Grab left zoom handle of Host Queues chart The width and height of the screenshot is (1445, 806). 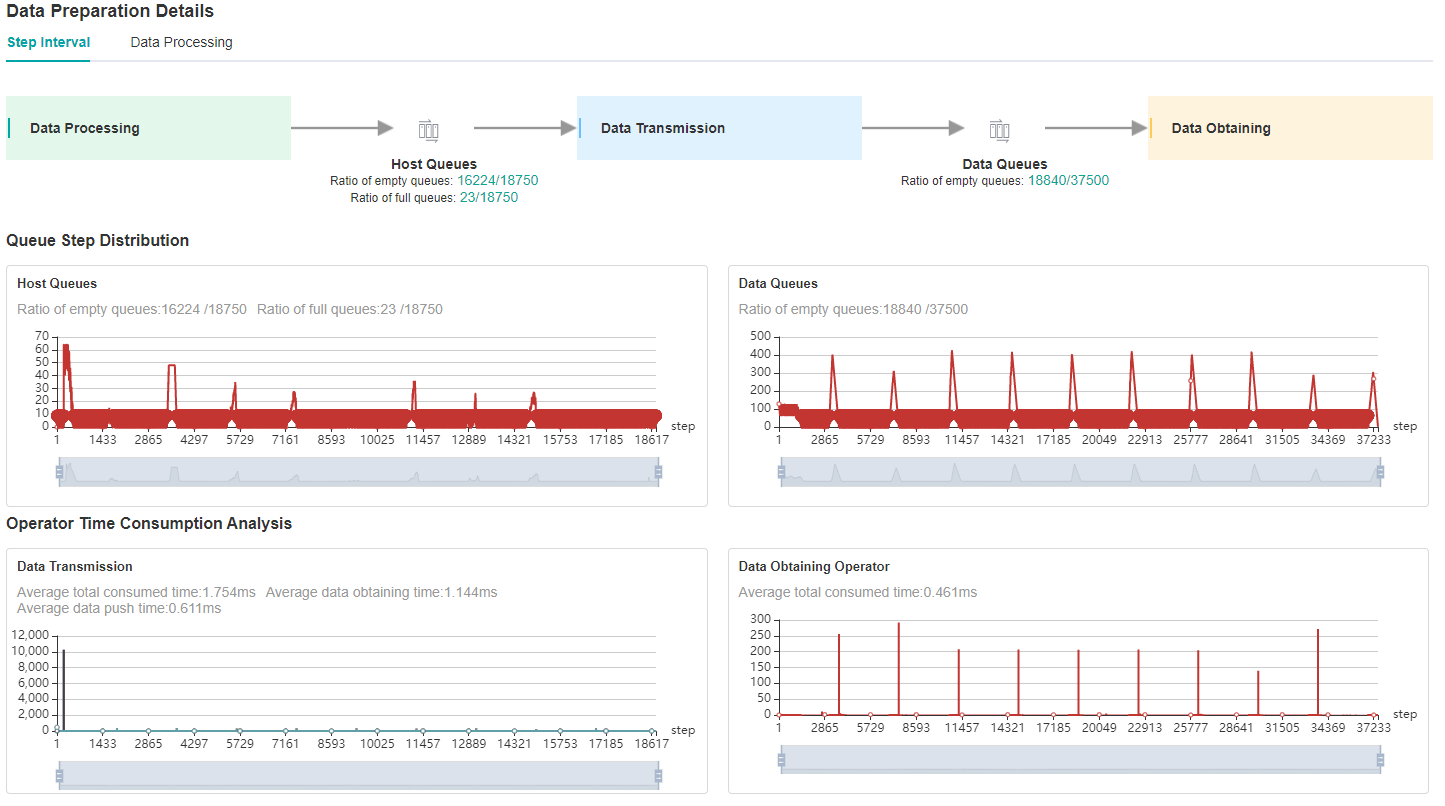[x=59, y=472]
